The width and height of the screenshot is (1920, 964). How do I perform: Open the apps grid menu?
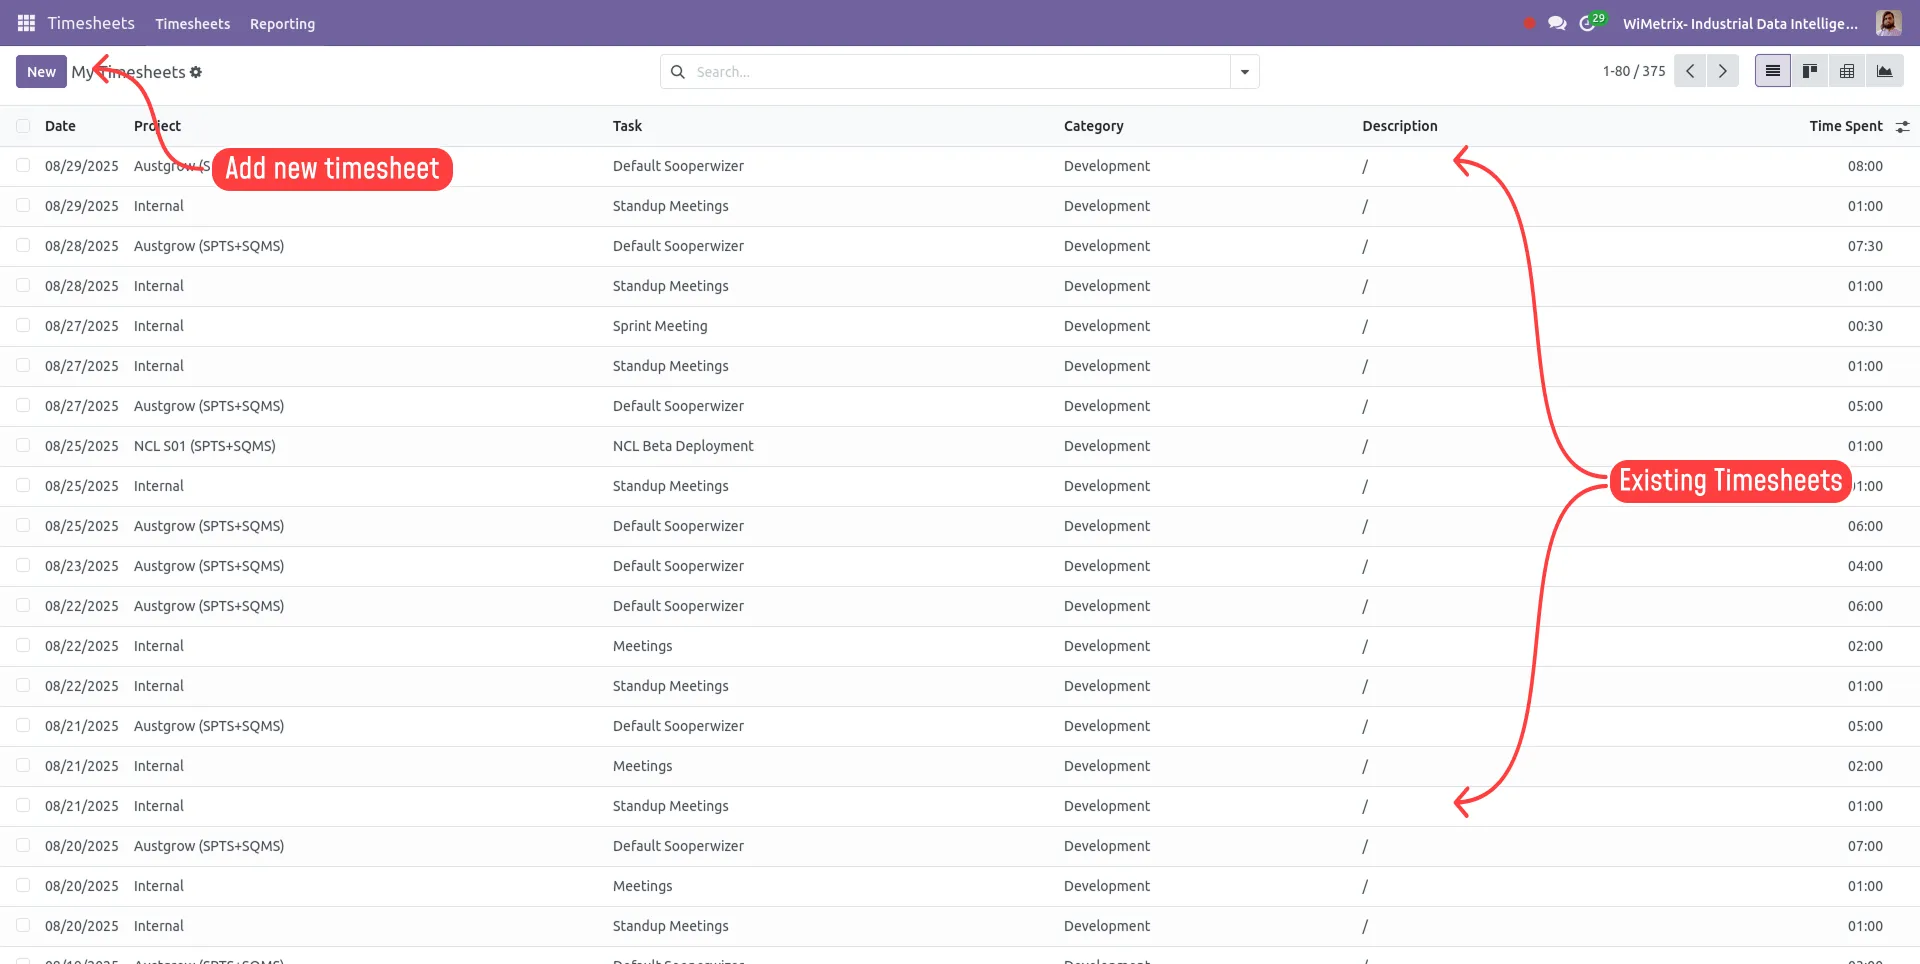[26, 22]
